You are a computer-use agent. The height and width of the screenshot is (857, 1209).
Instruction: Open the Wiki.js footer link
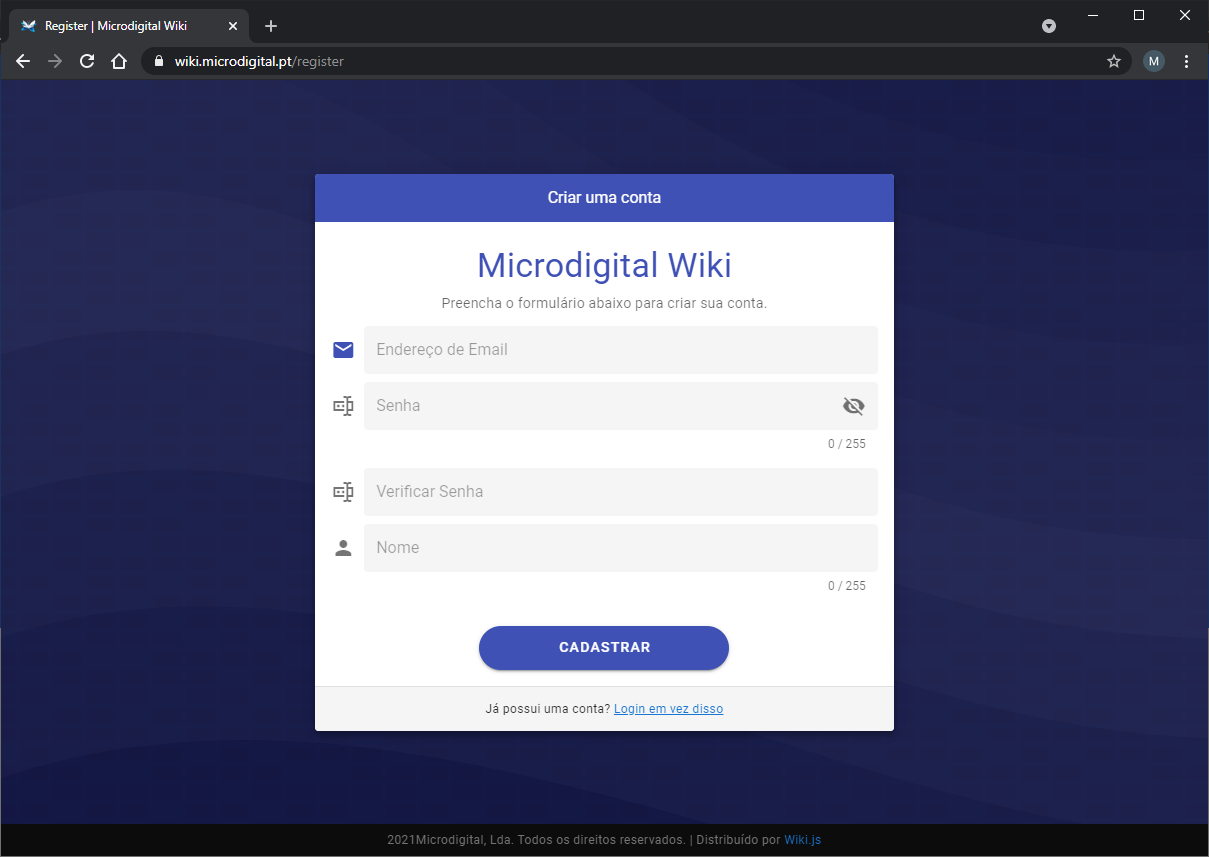coord(802,840)
